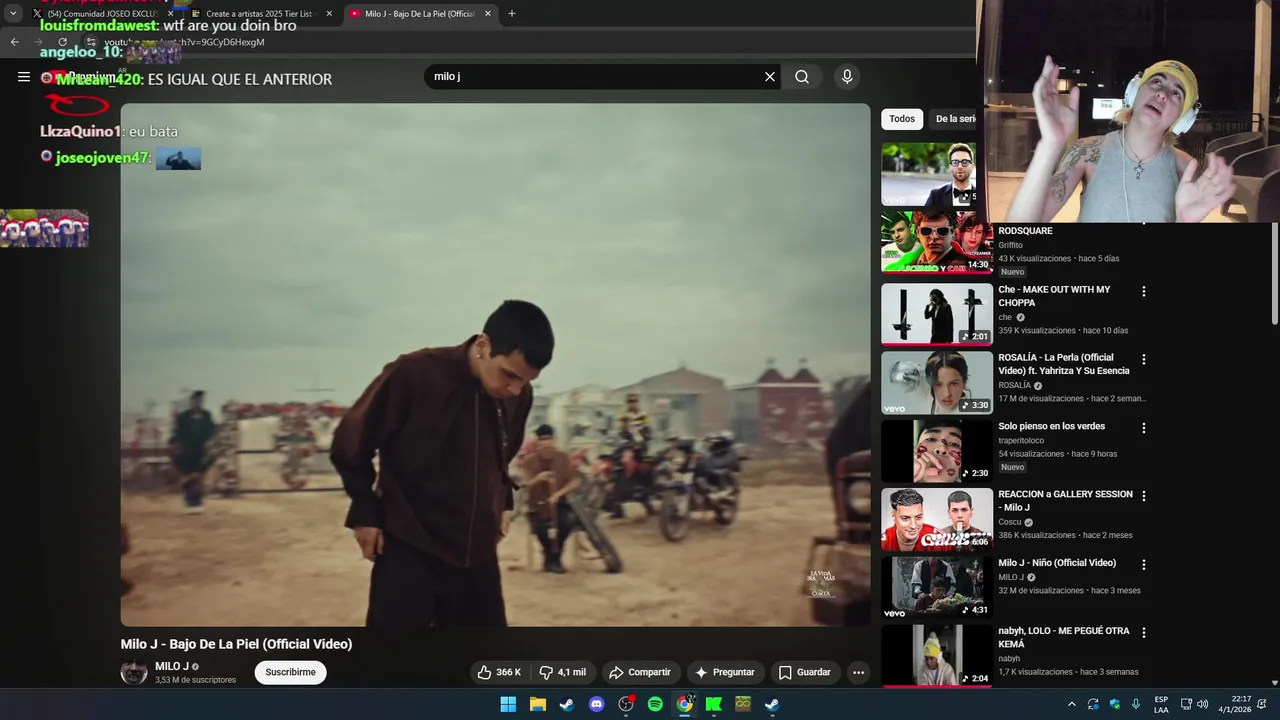Click the browser address bar URL
1280x720 pixels.
[x=184, y=42]
